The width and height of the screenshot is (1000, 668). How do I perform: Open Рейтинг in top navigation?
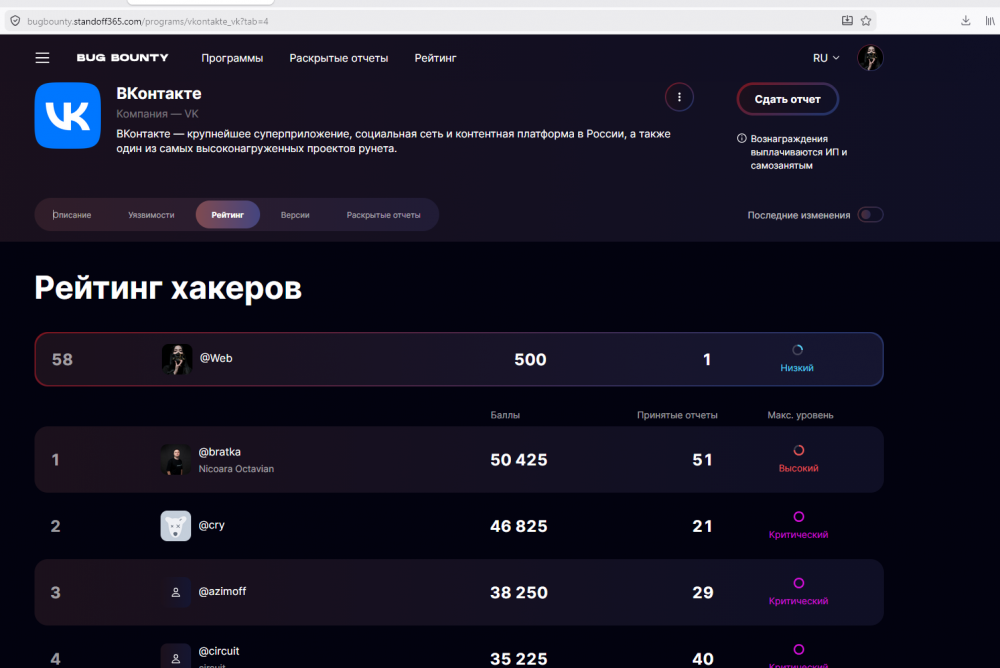pos(436,58)
